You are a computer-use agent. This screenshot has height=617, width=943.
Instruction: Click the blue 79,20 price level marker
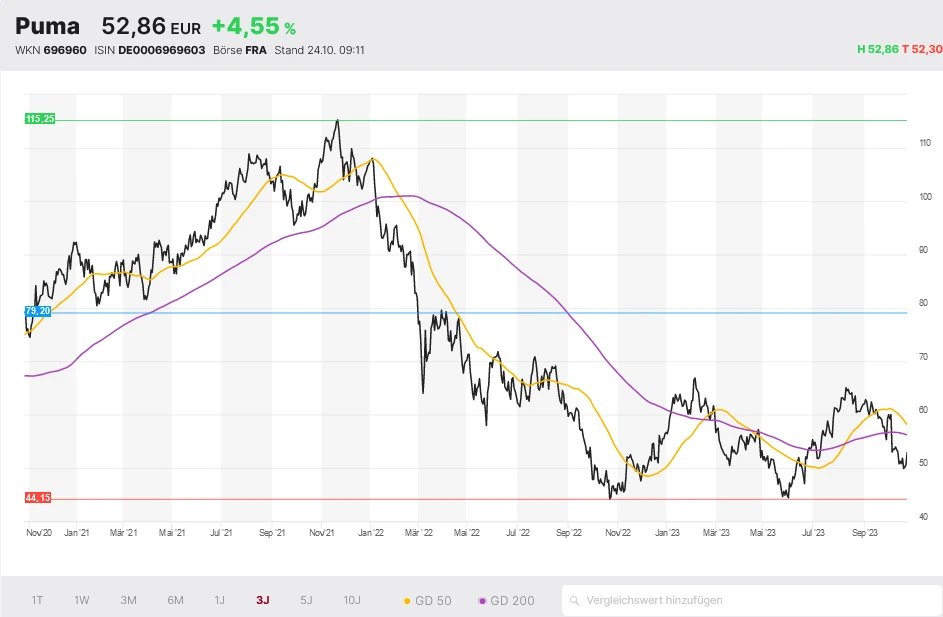tap(38, 312)
